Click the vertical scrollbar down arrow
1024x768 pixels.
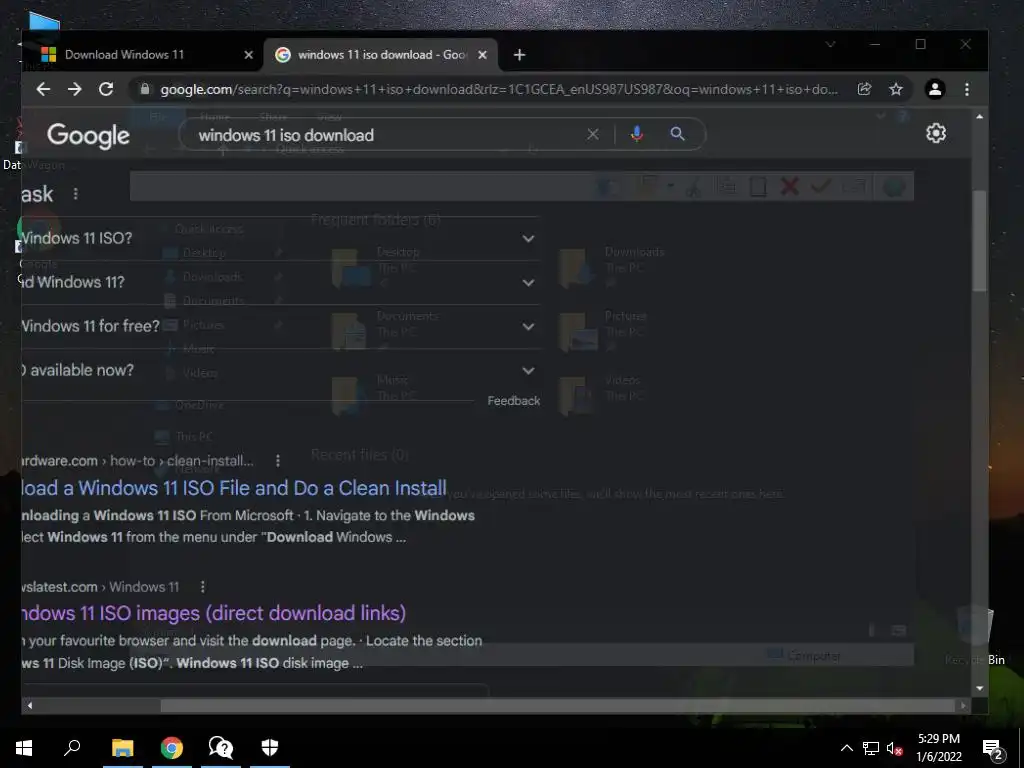979,688
